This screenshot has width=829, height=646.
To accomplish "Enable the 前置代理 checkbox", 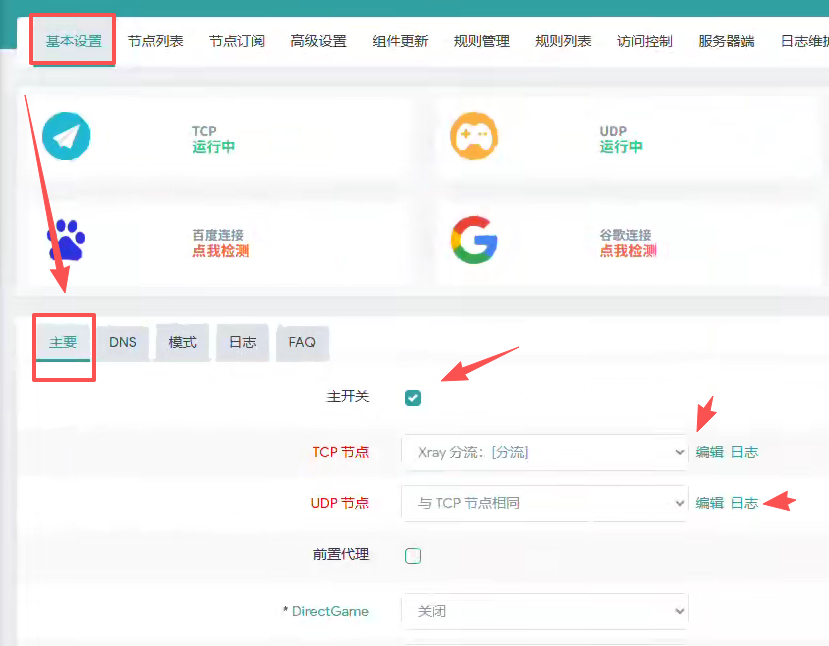I will tap(413, 556).
